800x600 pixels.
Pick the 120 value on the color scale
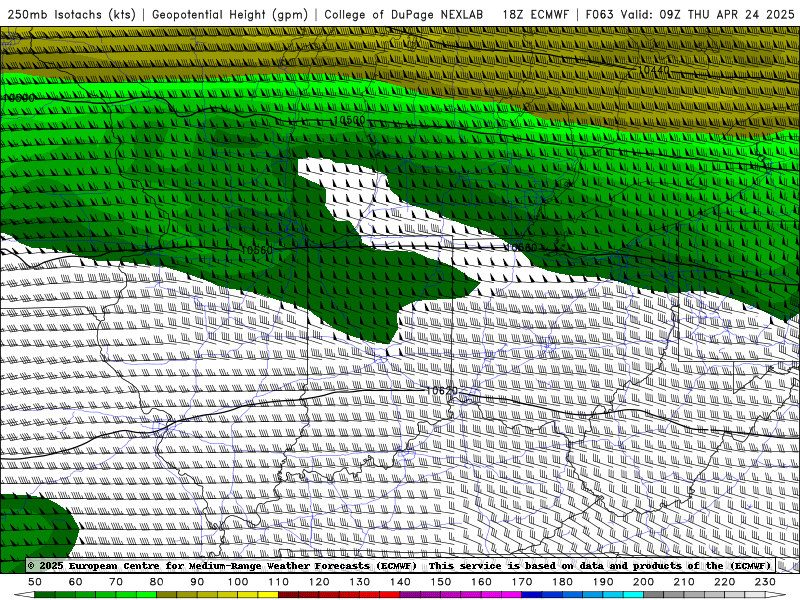pyautogui.click(x=319, y=582)
